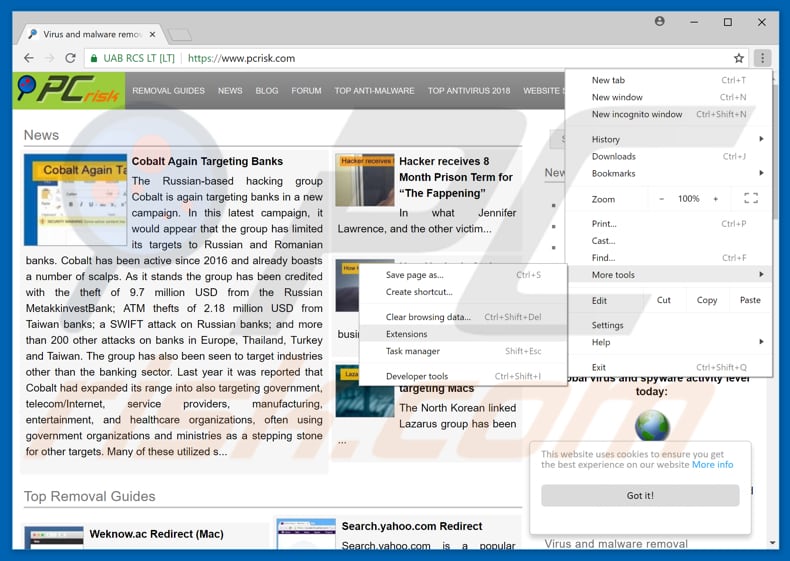Open FORUM in site navigation

point(306,91)
